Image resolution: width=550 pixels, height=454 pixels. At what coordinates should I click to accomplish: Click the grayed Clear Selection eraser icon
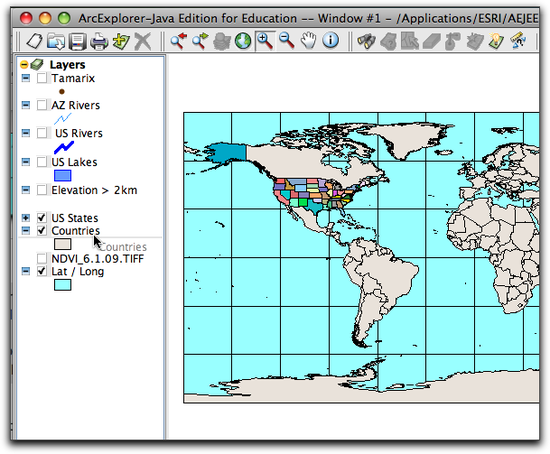pyautogui.click(x=432, y=41)
